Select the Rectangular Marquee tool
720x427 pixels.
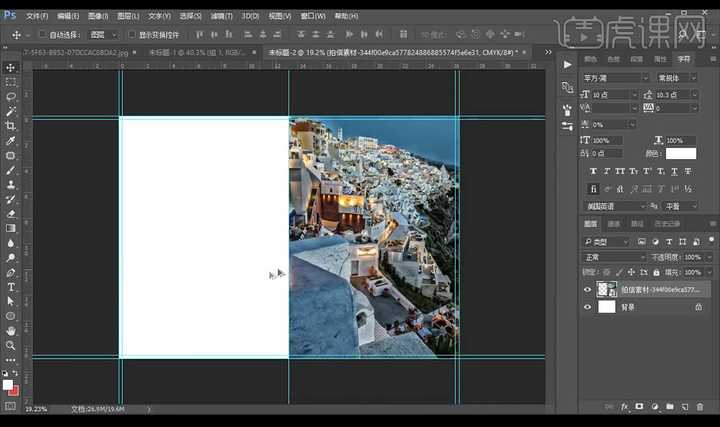tap(11, 82)
